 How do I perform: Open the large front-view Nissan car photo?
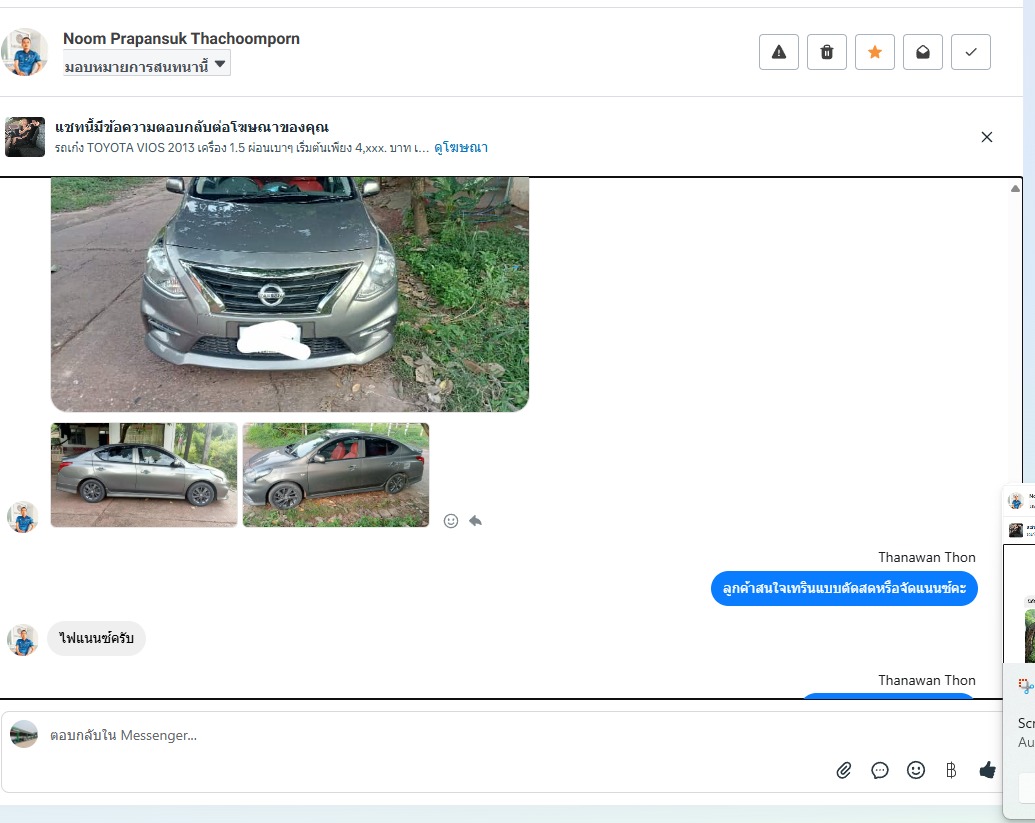coord(290,294)
